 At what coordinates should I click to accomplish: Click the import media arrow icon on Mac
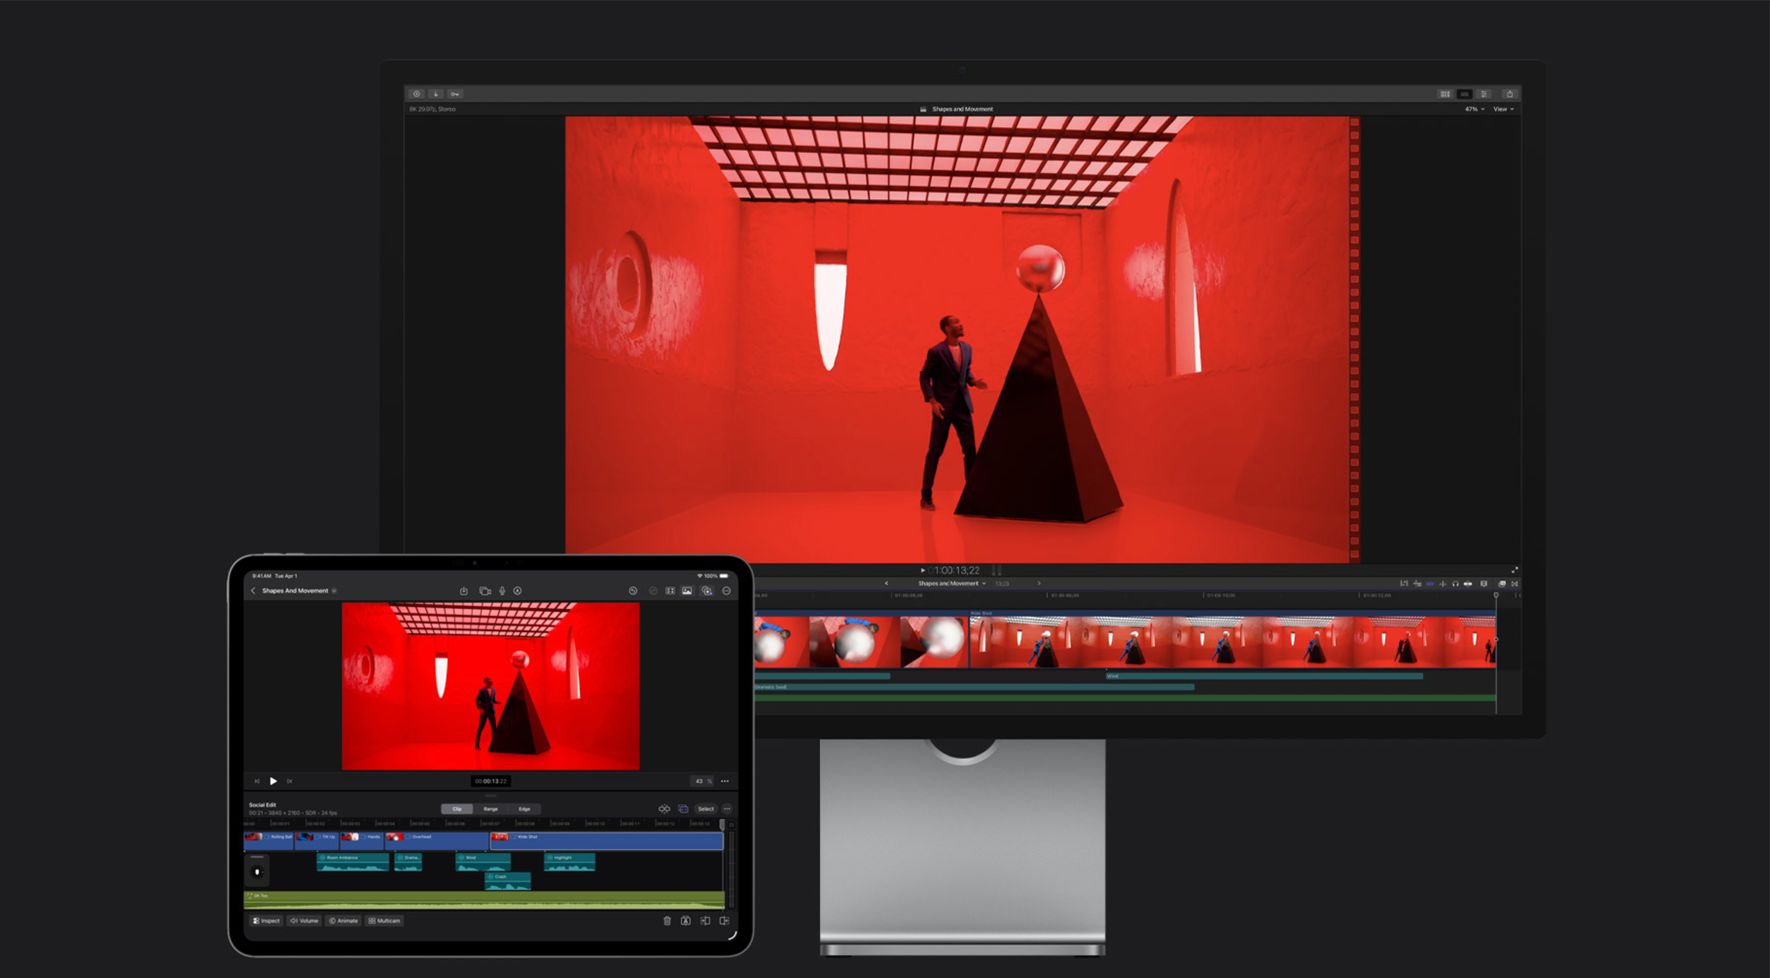(436, 94)
